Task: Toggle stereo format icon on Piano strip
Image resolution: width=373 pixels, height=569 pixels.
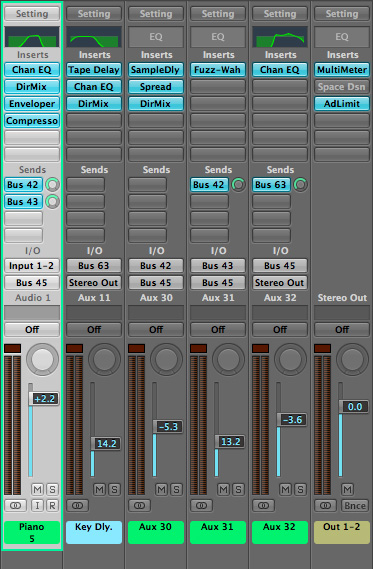Action: tap(15, 505)
